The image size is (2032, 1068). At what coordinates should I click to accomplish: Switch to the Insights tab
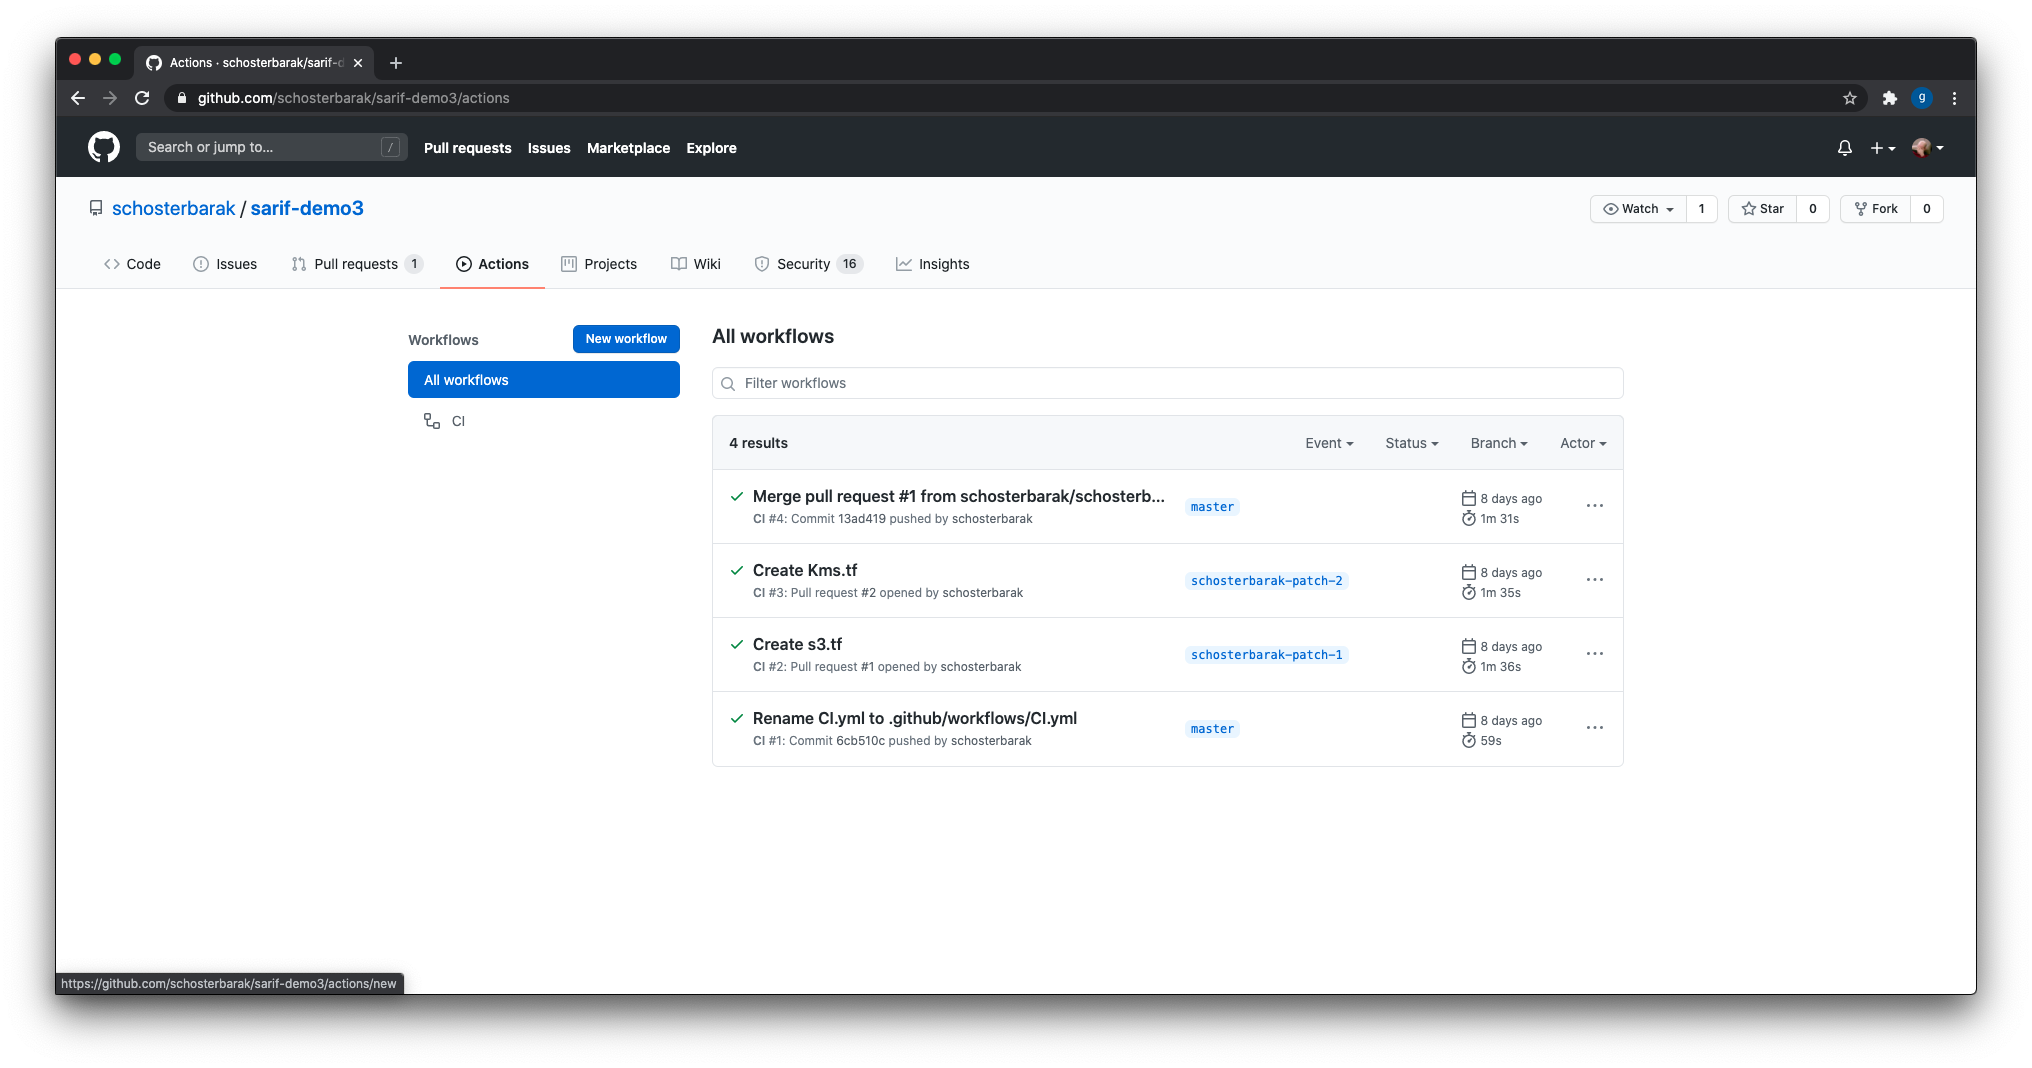pos(933,264)
